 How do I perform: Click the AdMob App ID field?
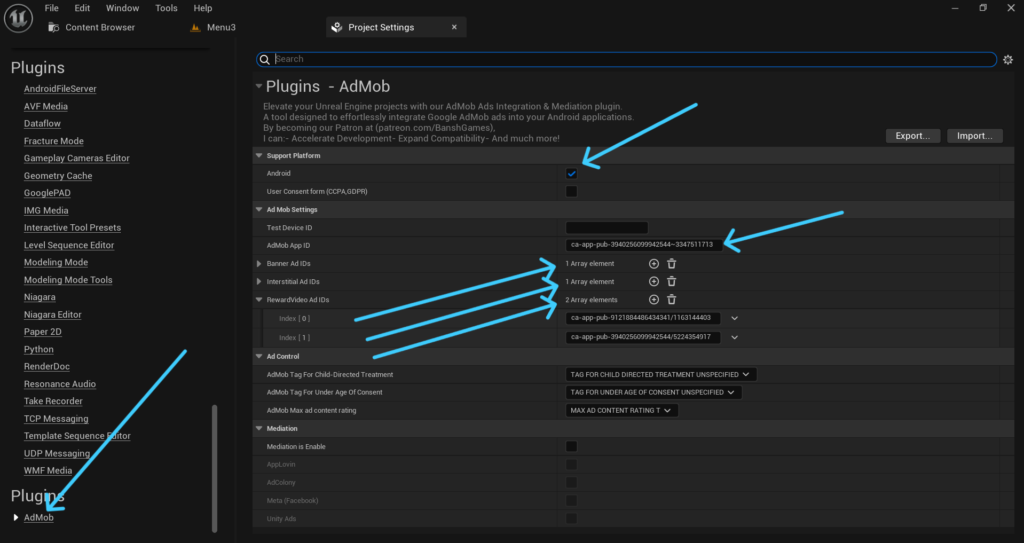pos(644,245)
